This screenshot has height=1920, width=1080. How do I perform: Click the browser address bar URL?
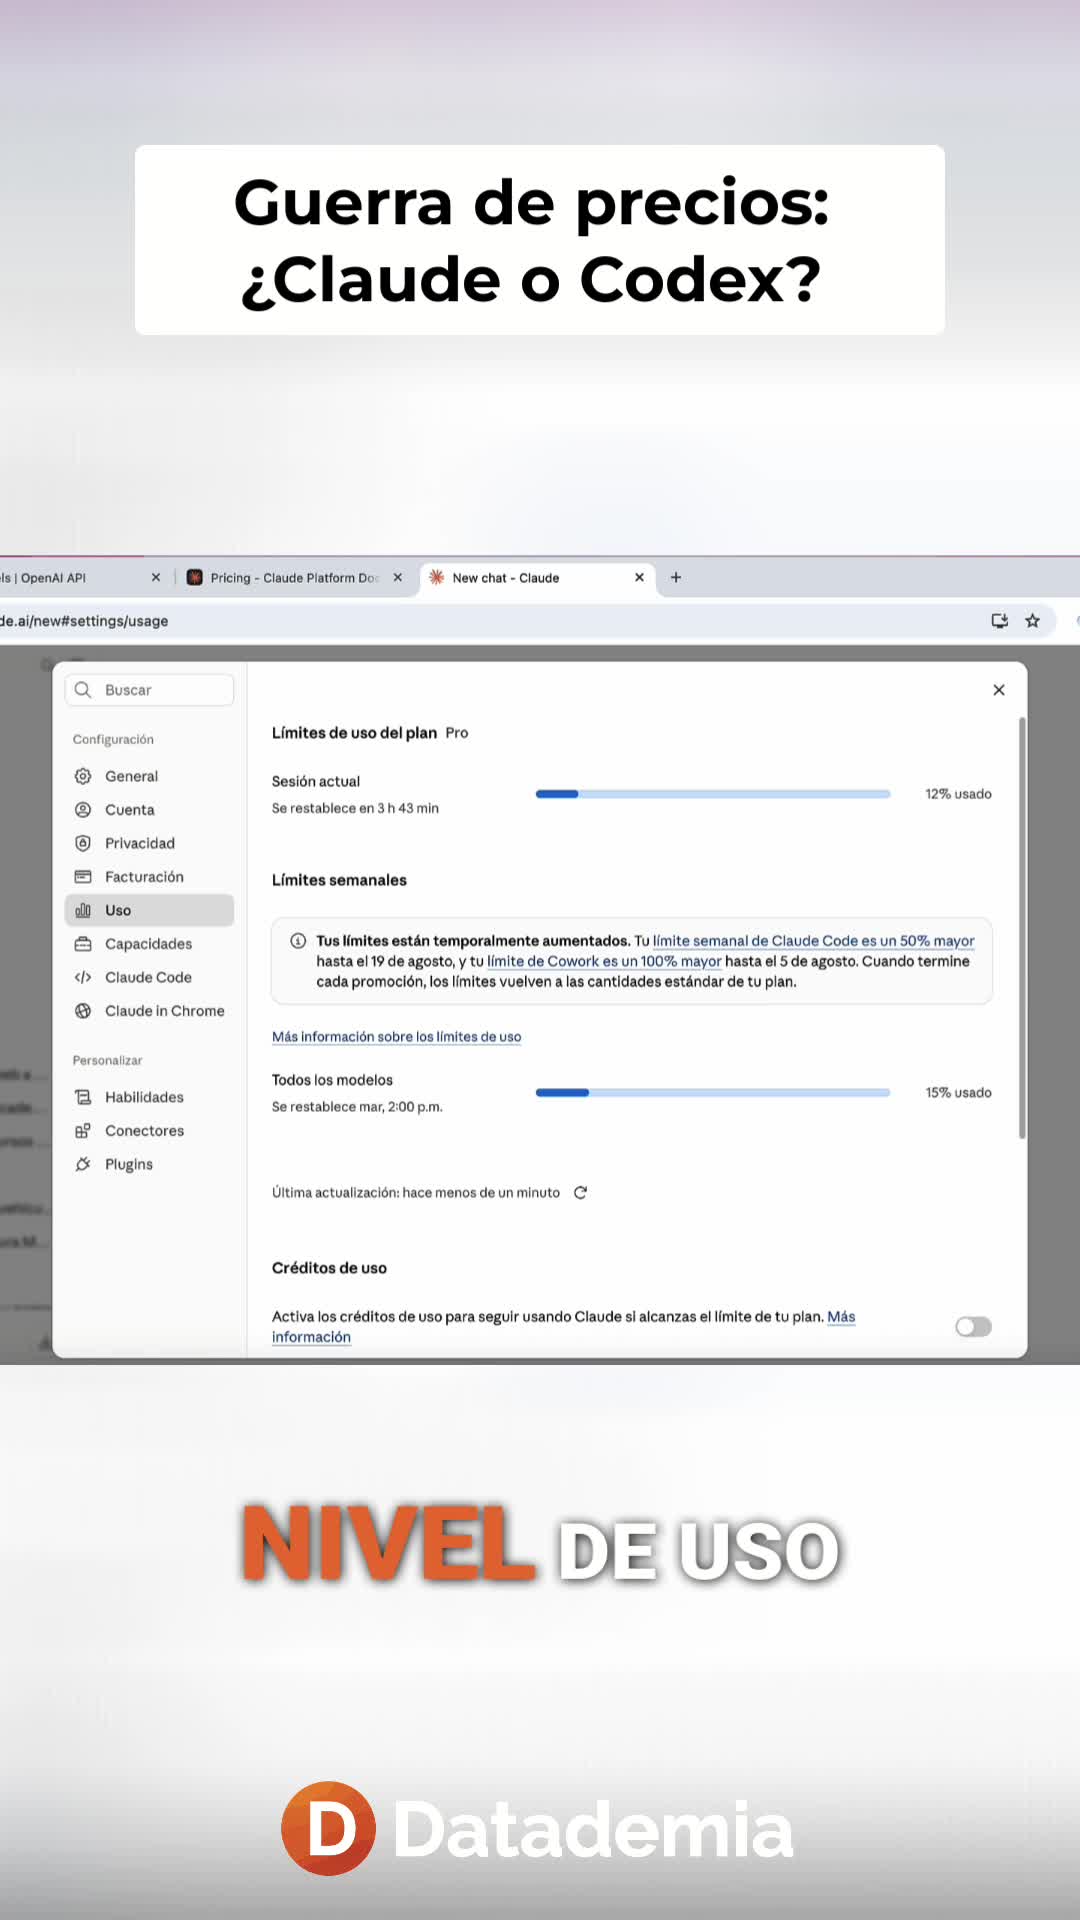click(84, 621)
